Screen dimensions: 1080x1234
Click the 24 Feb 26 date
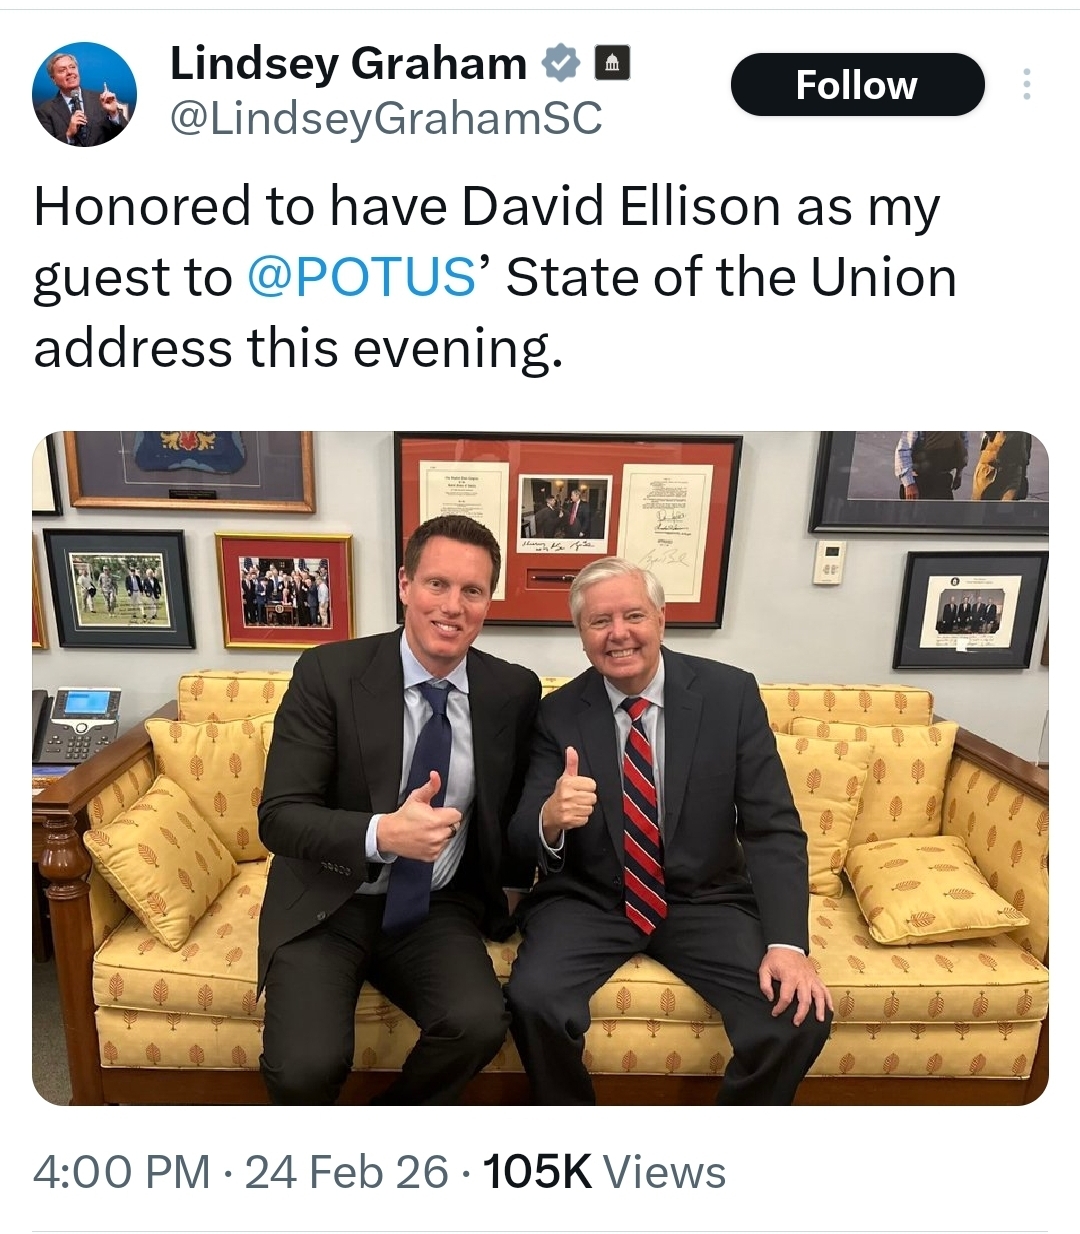pyautogui.click(x=346, y=1171)
